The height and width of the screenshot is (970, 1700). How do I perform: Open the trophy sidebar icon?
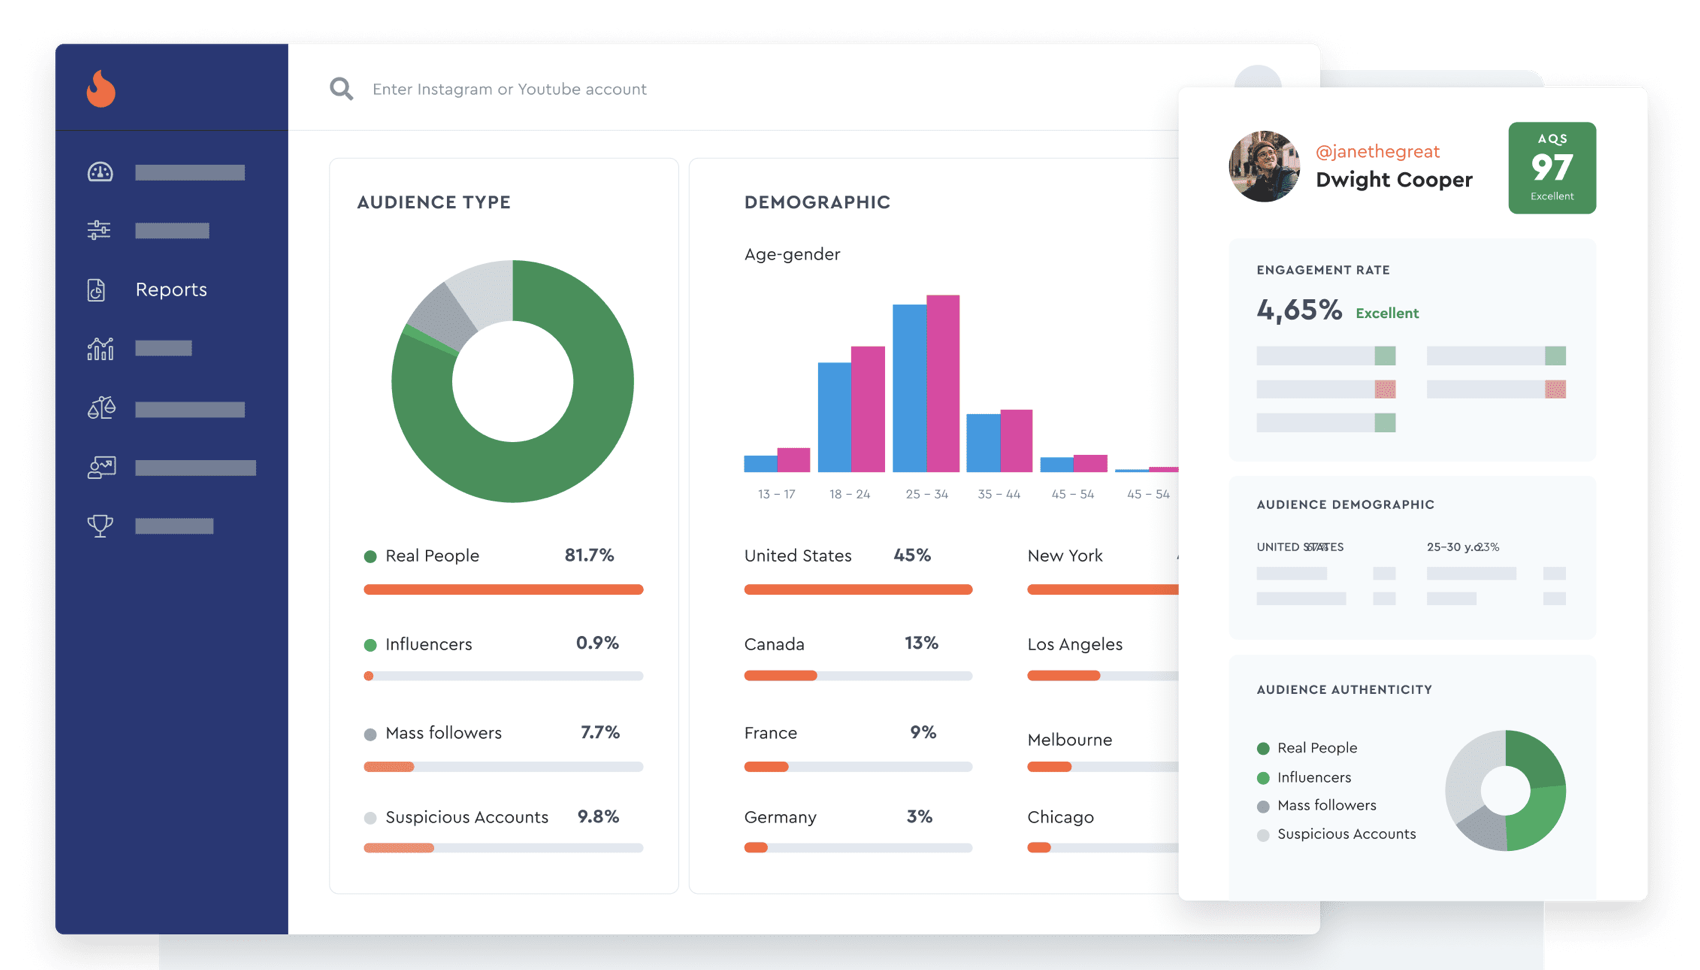point(100,525)
